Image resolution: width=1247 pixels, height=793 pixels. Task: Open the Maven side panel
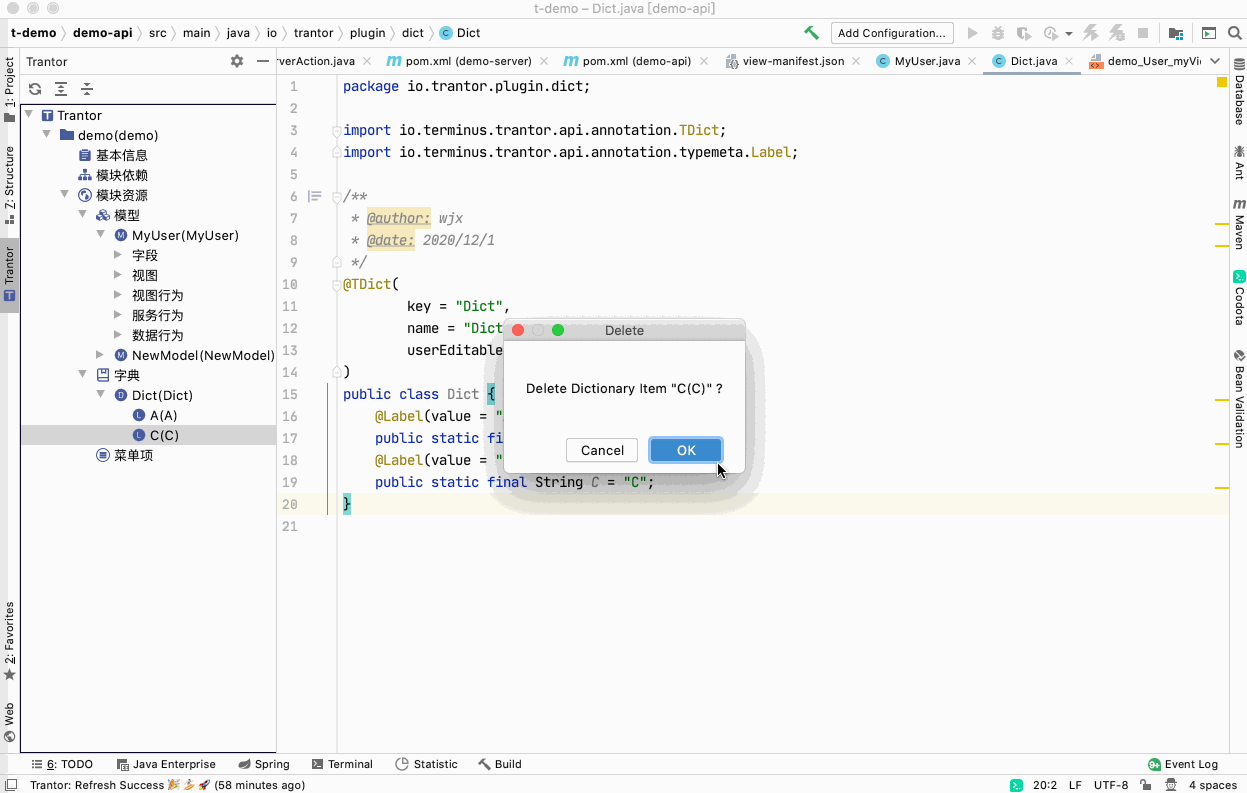click(1239, 224)
